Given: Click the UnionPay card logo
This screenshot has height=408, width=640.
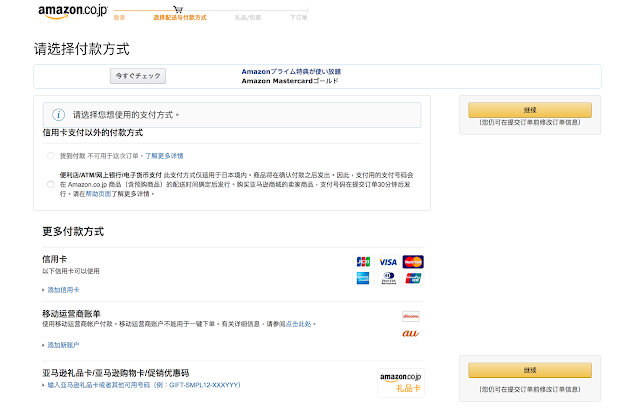Looking at the screenshot, I should [413, 278].
